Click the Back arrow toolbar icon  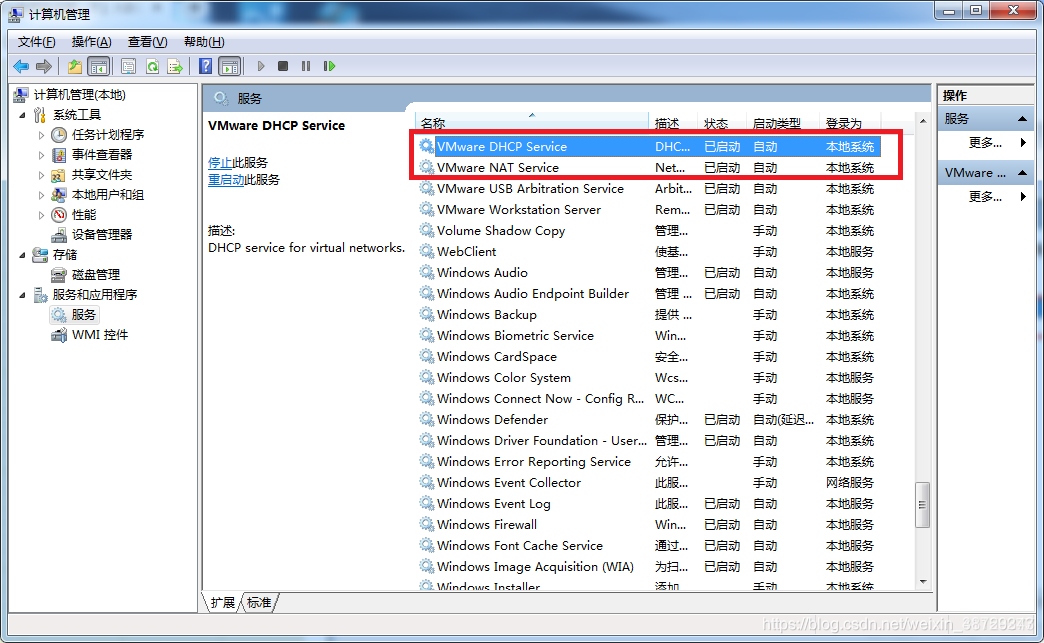[21, 66]
